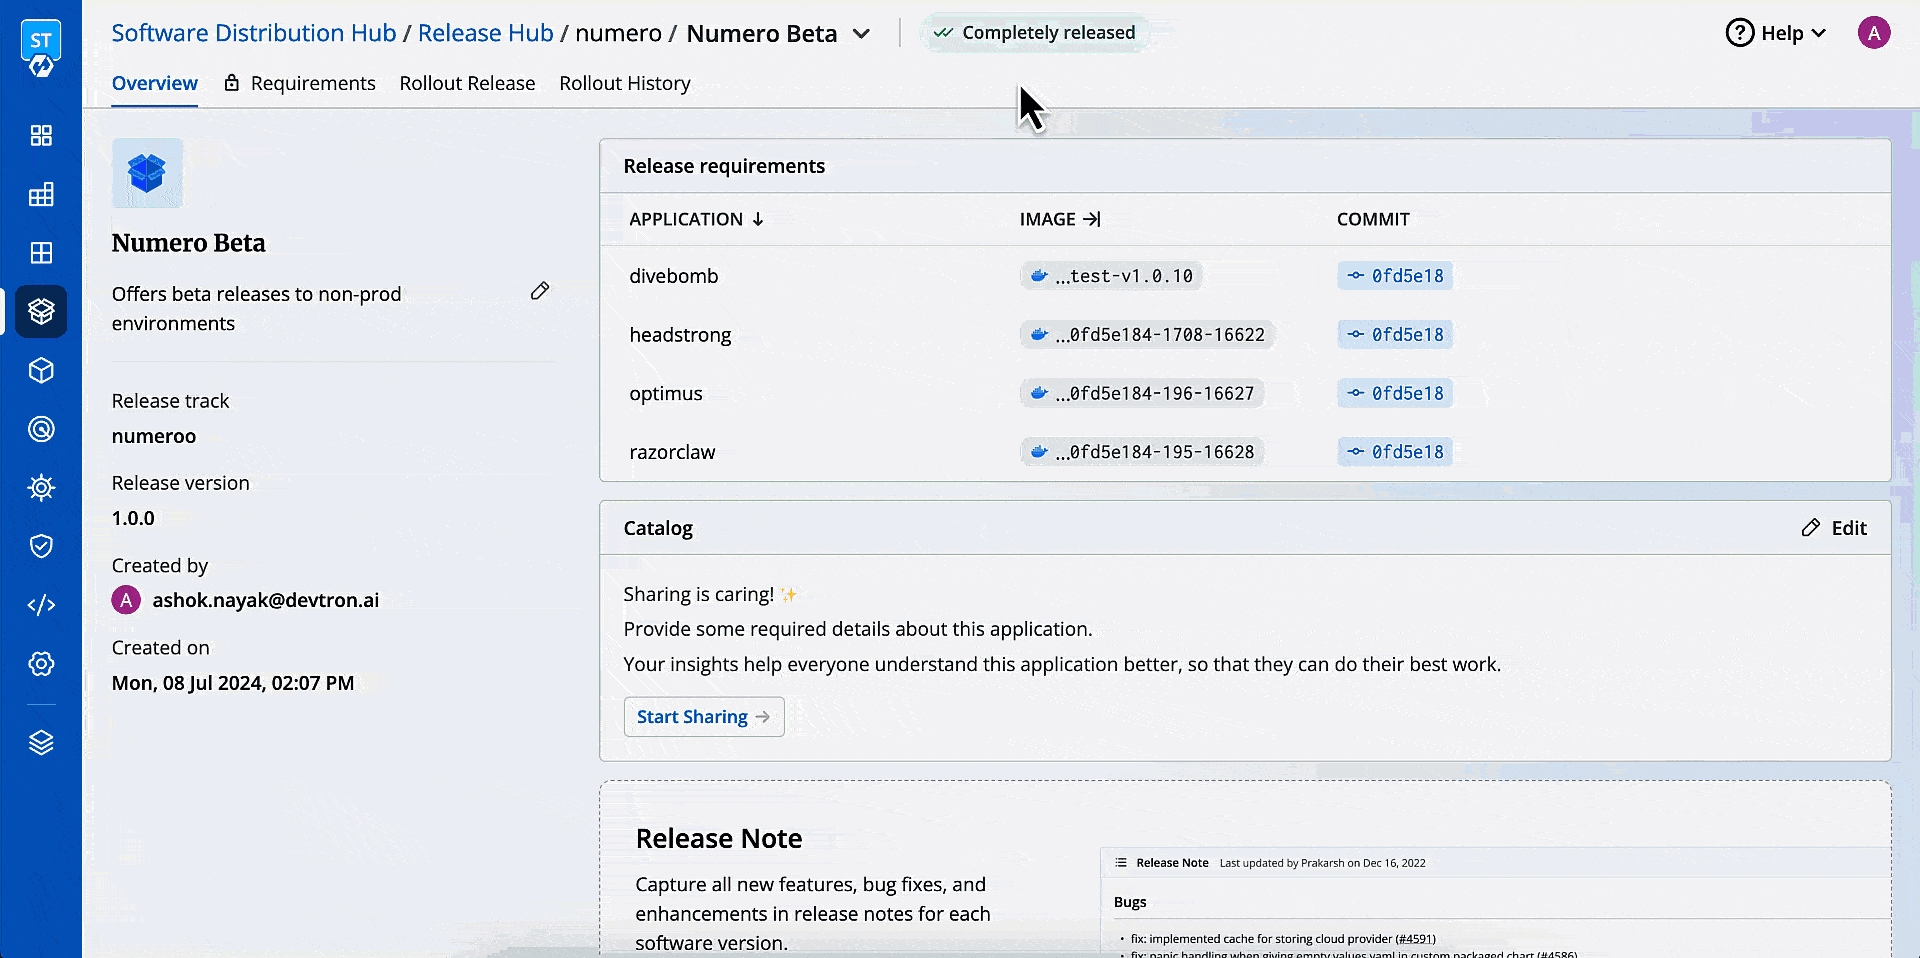Screen dimensions: 1920x958
Task: Open the user avatar A at top right
Action: (x=1874, y=33)
